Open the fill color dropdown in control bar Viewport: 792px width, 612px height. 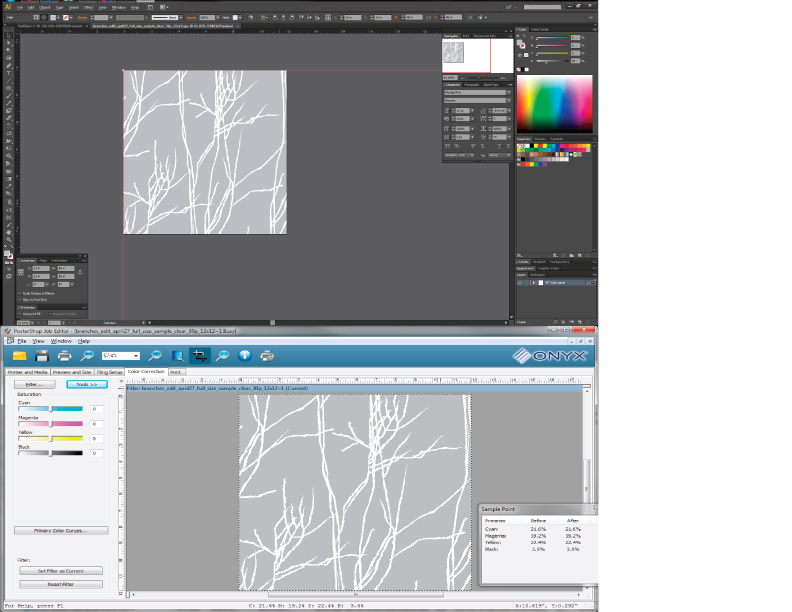58,17
